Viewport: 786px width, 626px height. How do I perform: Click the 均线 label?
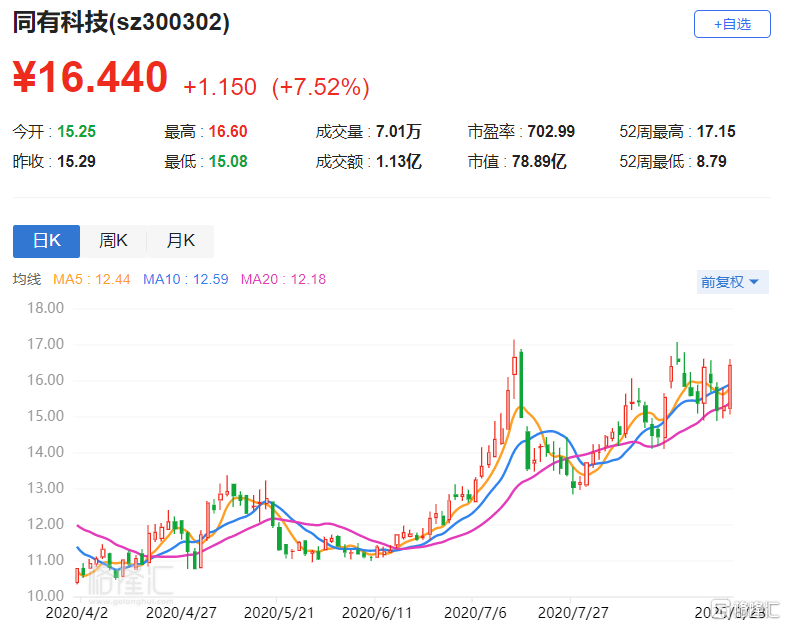(27, 279)
